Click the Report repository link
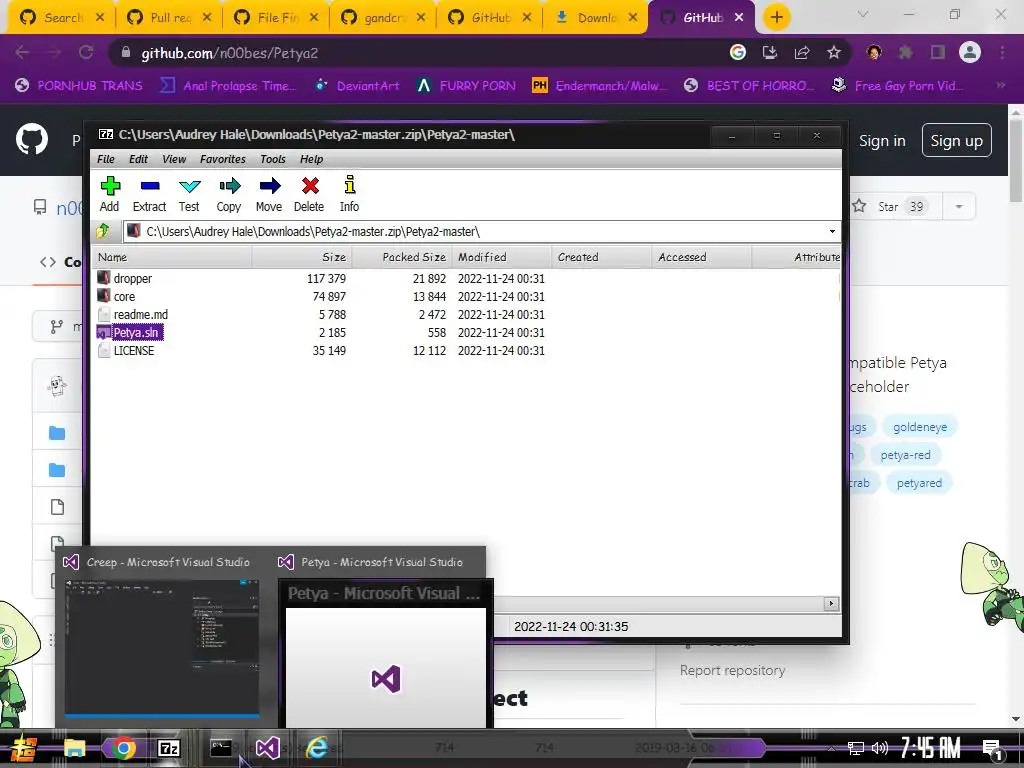This screenshot has height=768, width=1024. (732, 670)
